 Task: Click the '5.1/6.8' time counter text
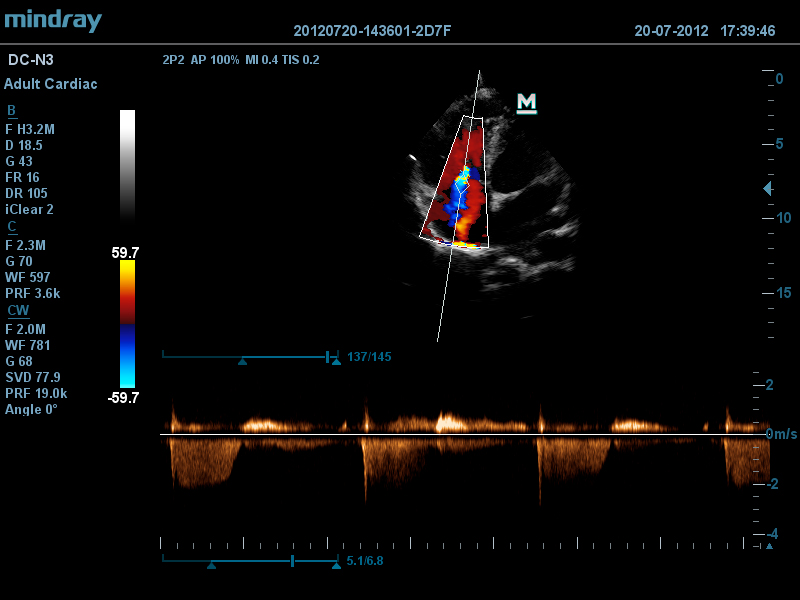365,561
